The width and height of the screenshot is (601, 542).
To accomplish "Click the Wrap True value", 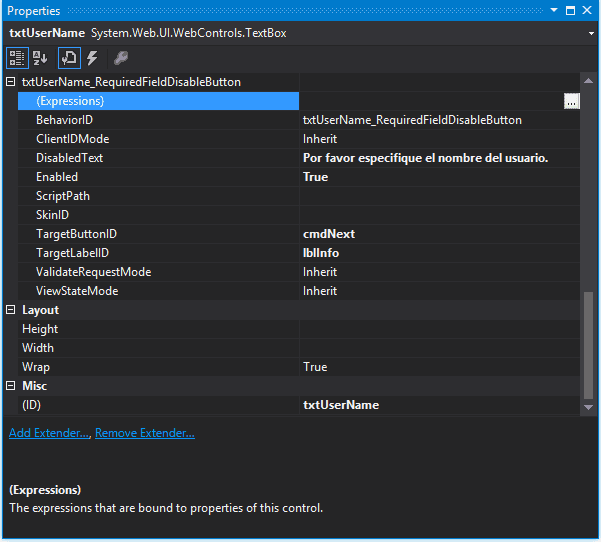I will (439, 367).
